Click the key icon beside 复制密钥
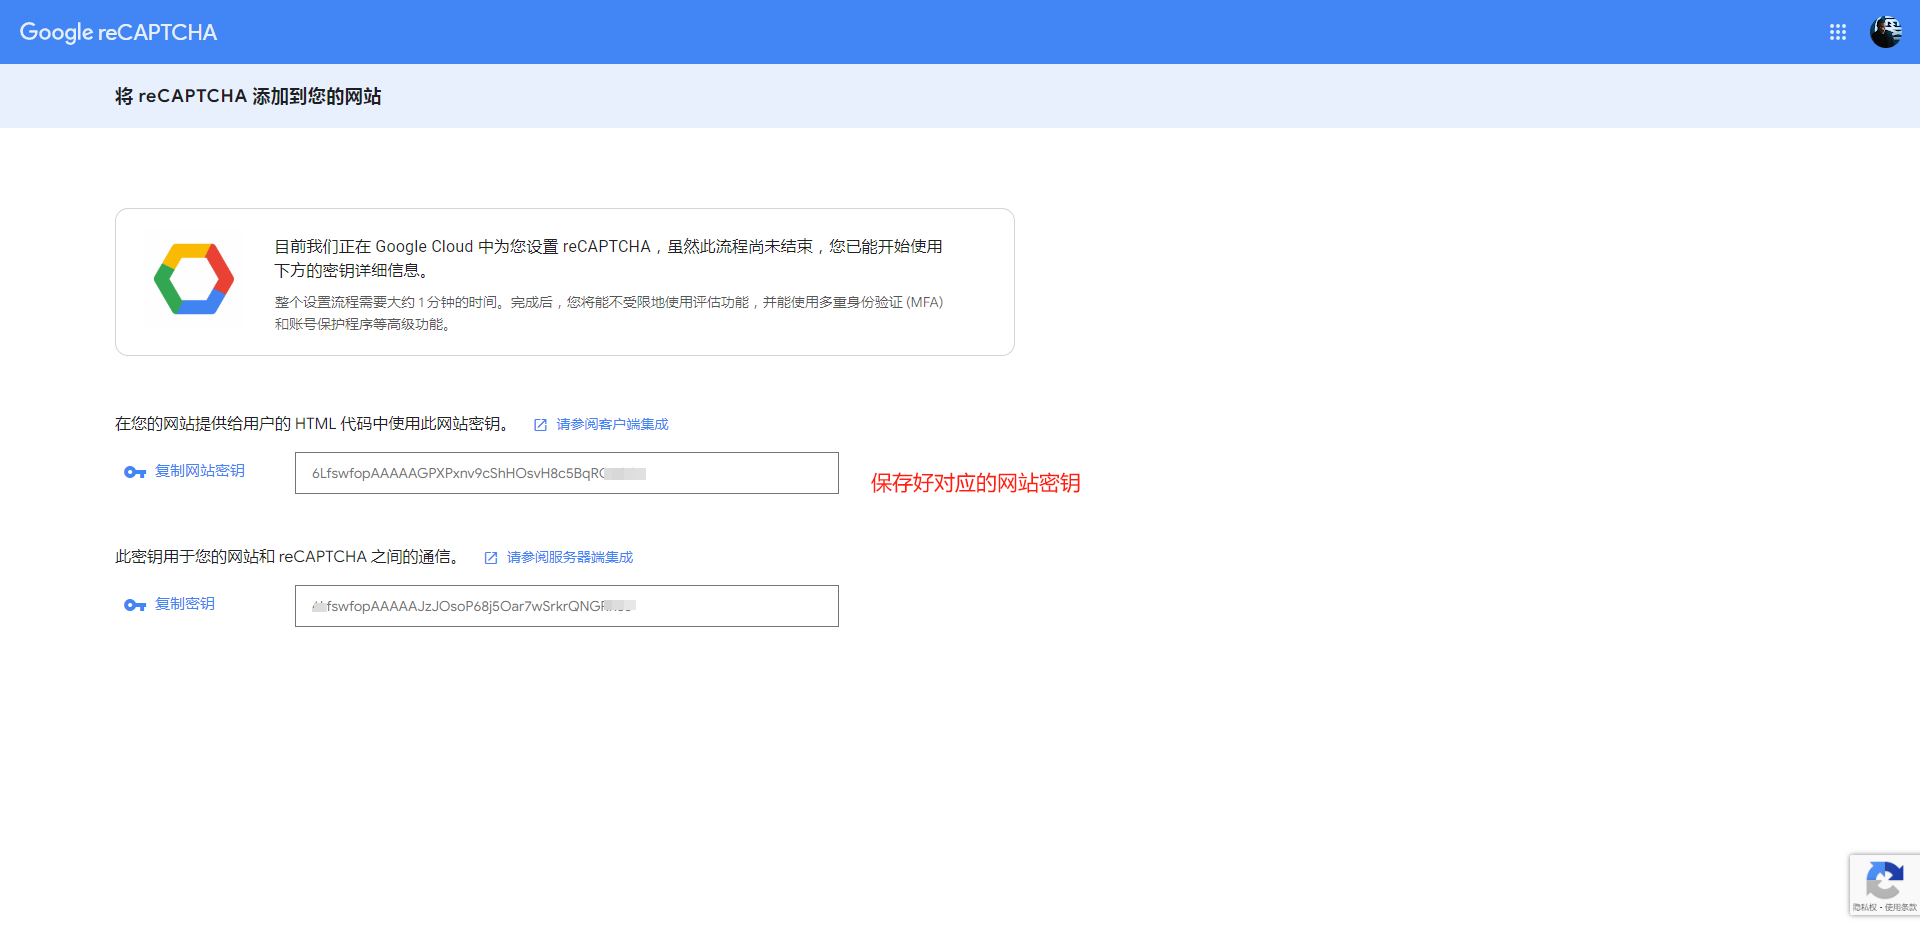Screen dimensions: 1920x929 (x=134, y=605)
